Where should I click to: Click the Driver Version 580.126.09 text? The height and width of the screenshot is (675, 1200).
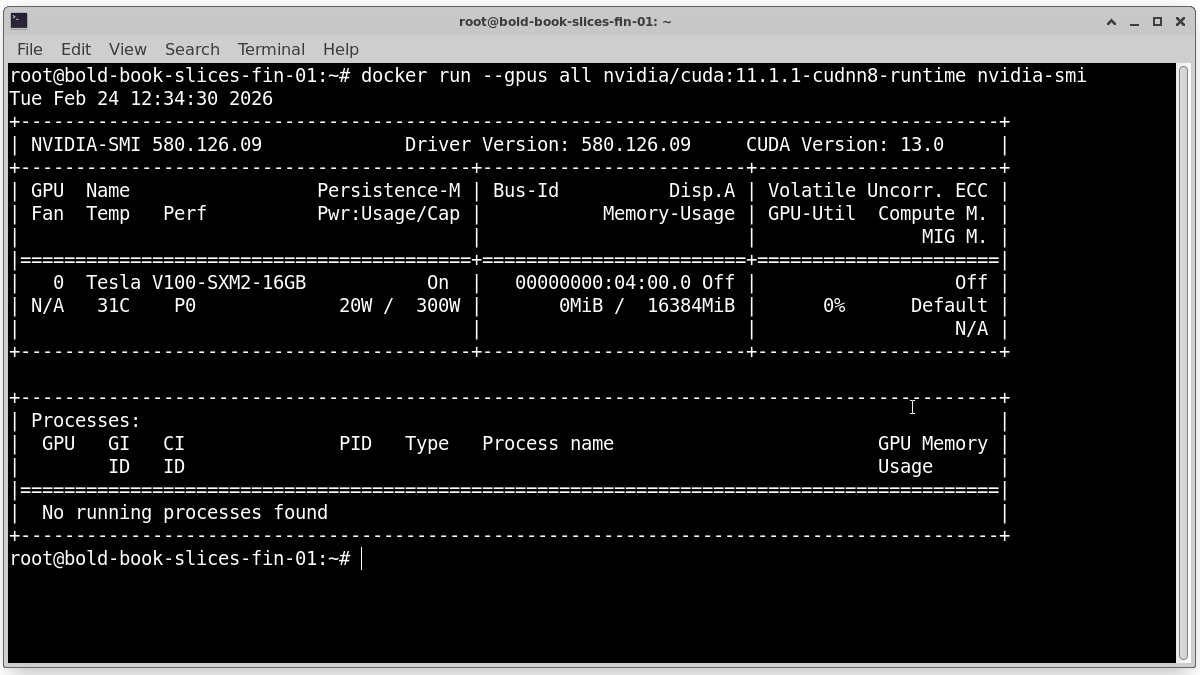click(547, 145)
